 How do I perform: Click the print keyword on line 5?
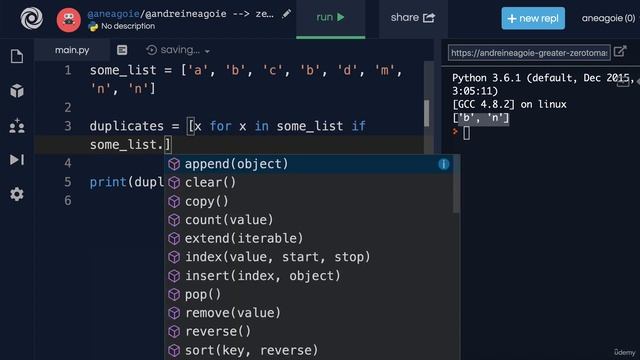coord(108,182)
